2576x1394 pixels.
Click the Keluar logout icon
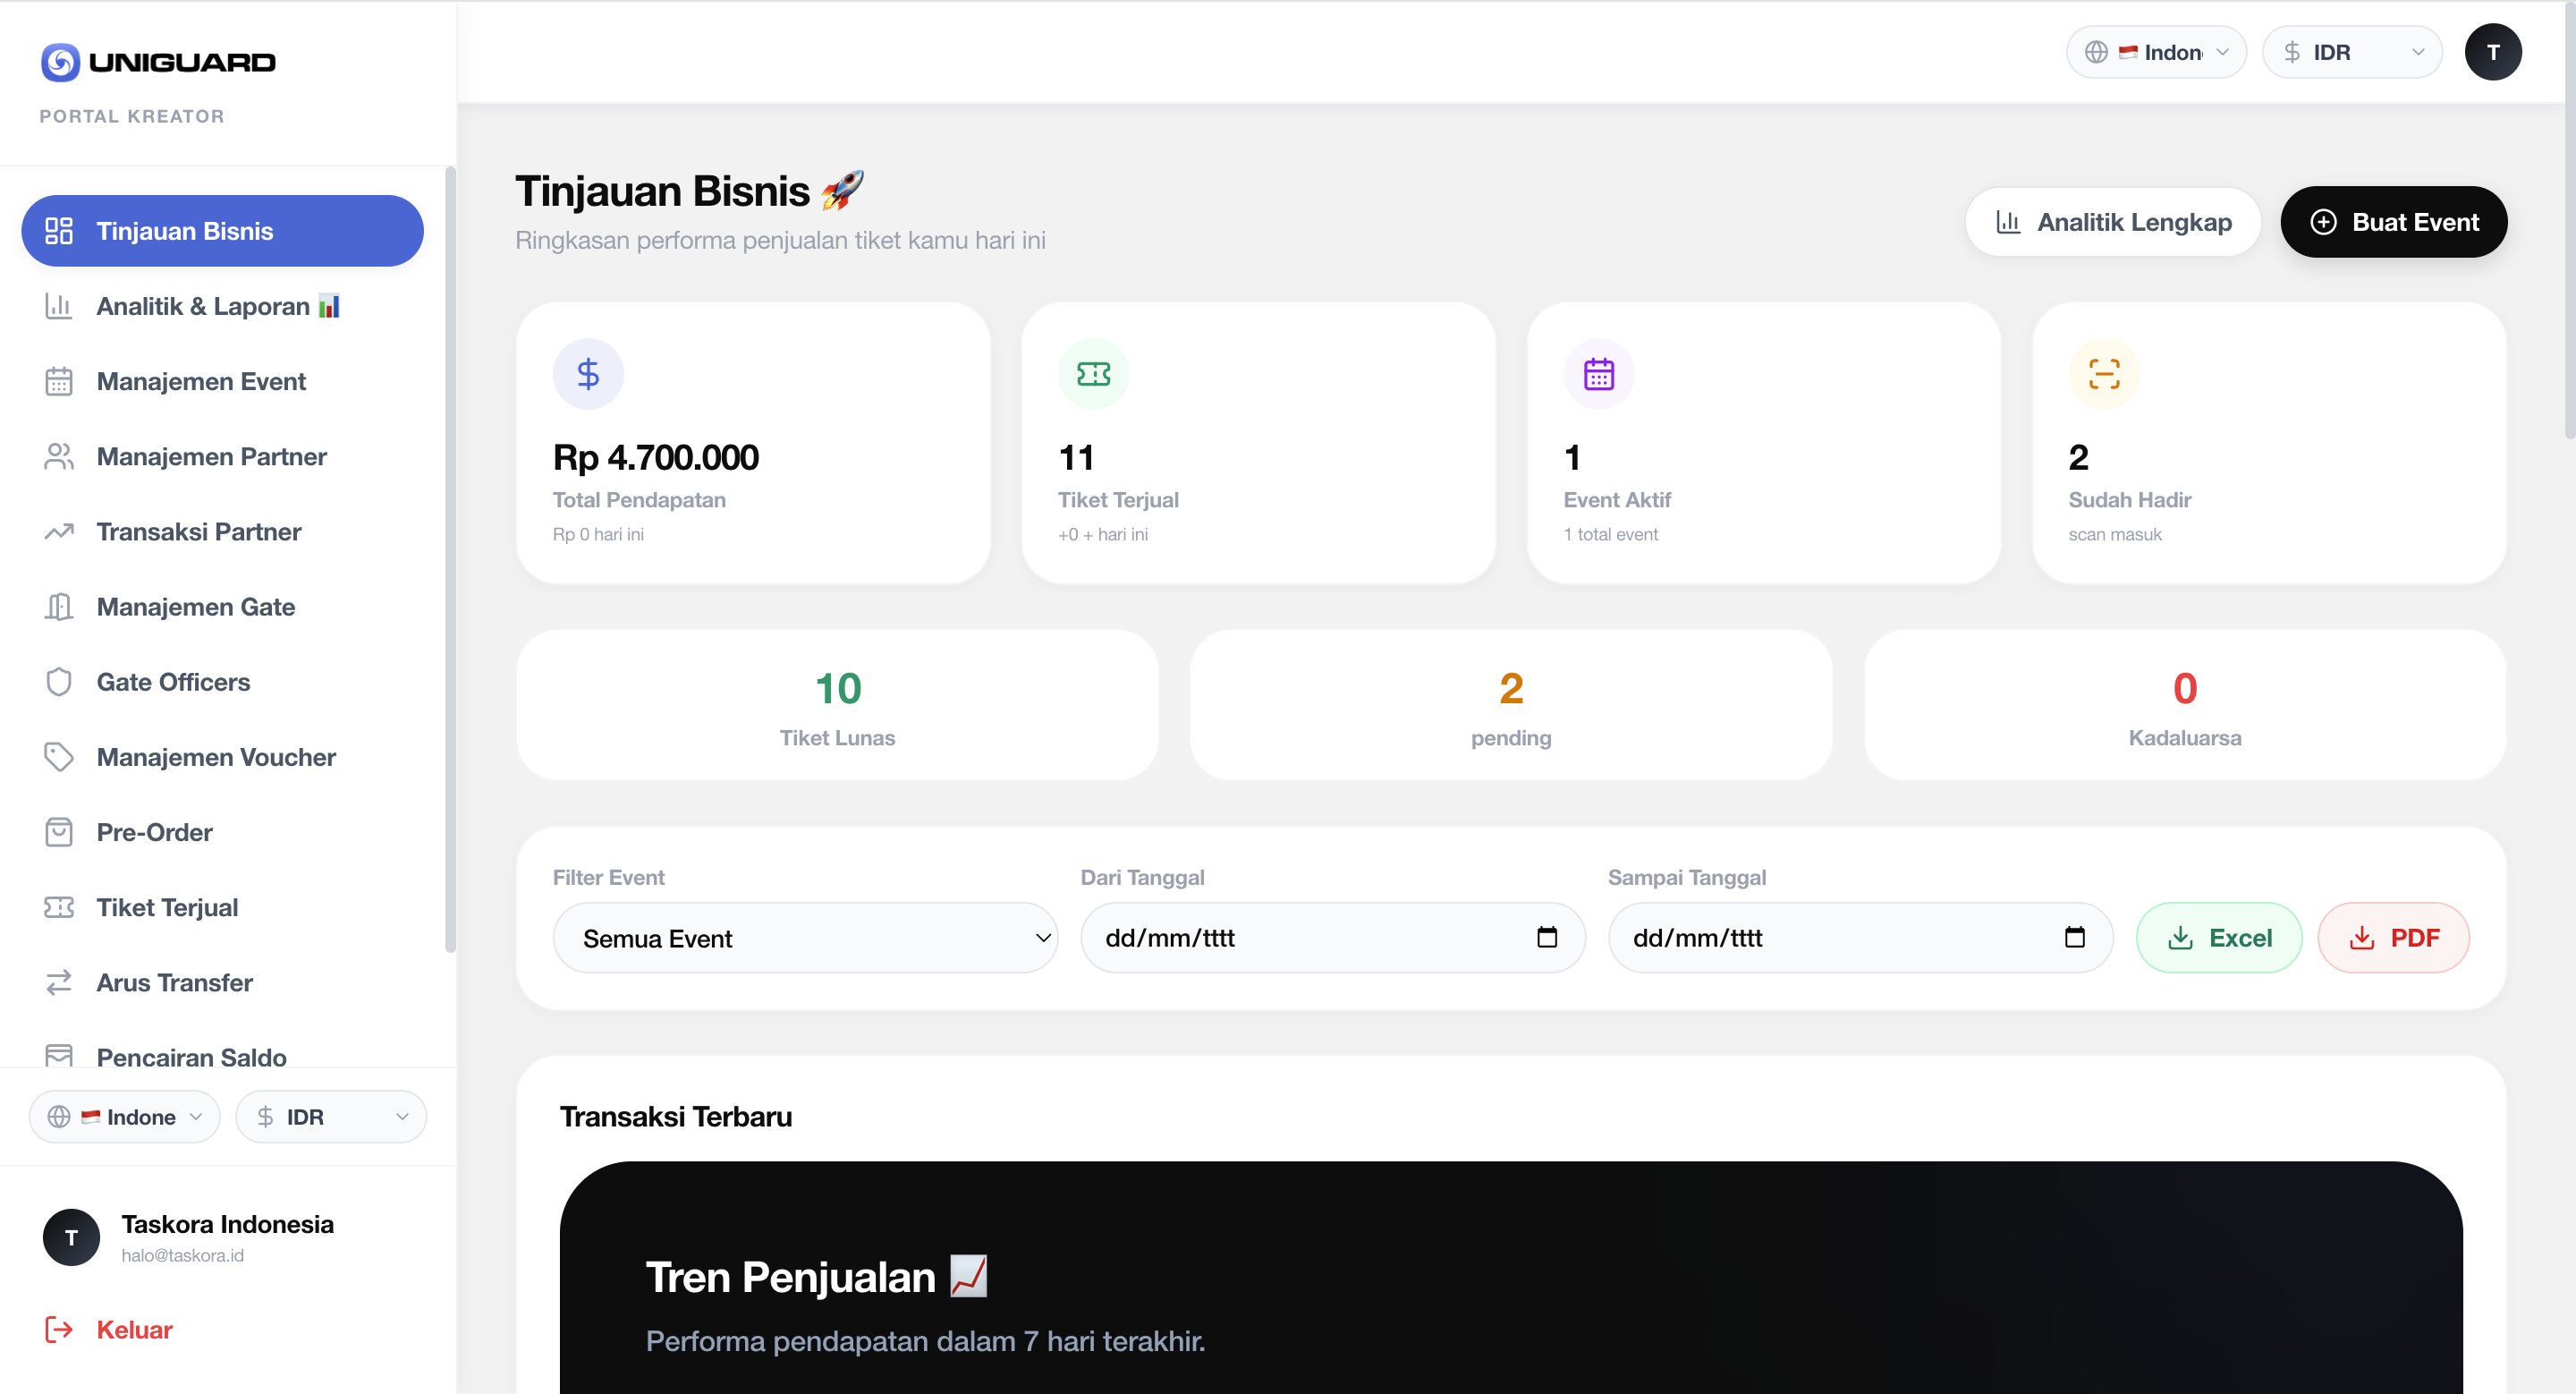click(x=60, y=1330)
